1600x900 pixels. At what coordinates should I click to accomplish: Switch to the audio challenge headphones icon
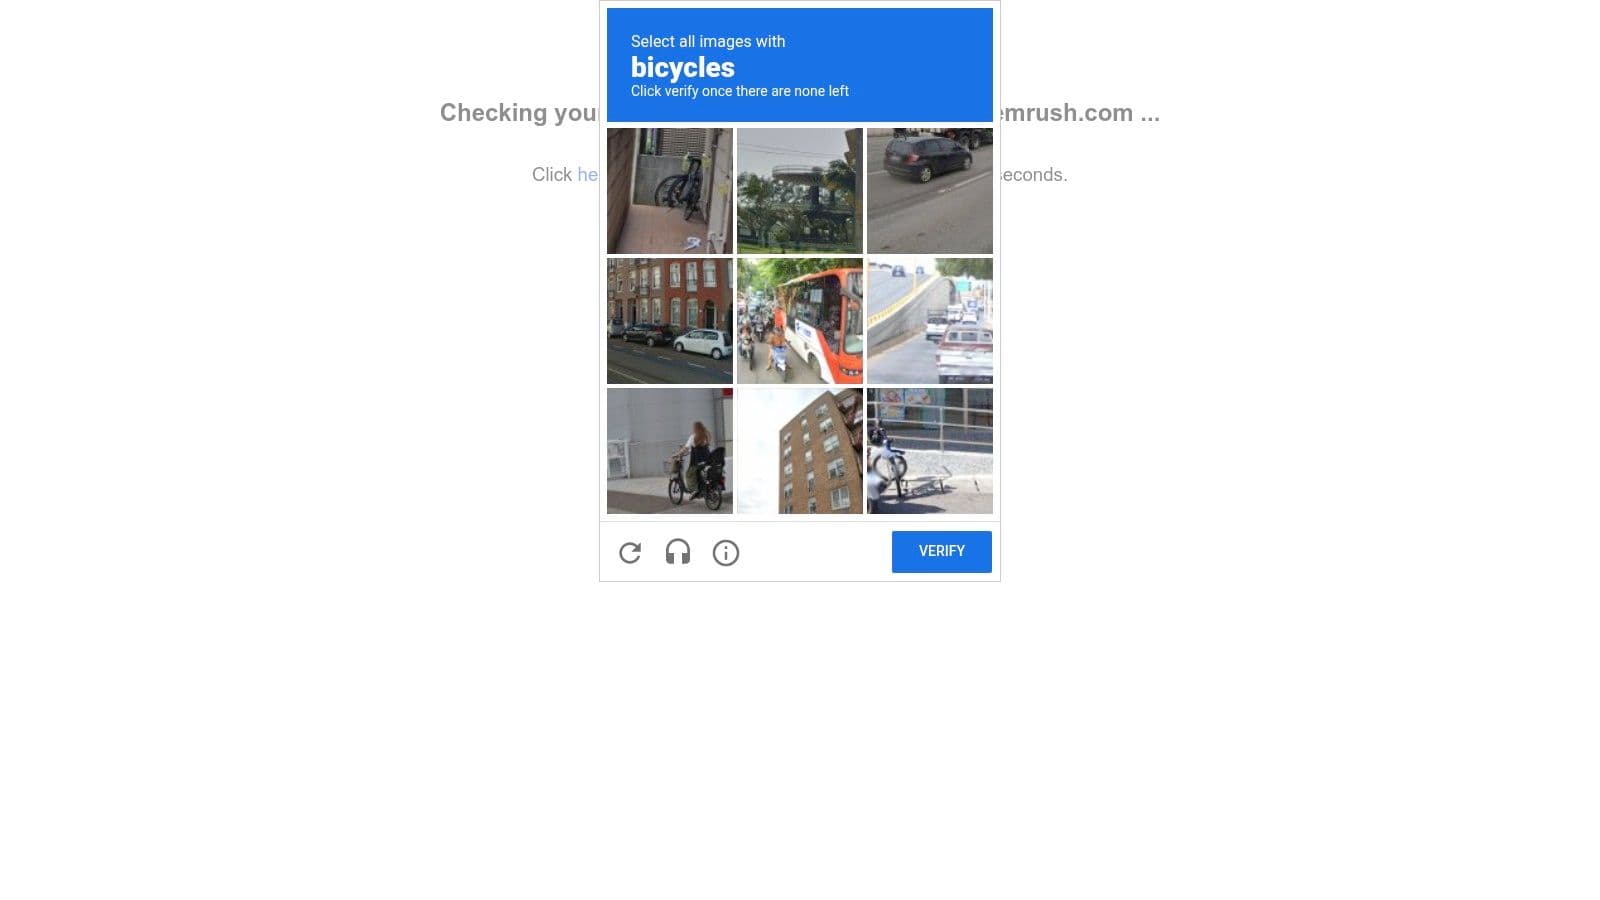[x=678, y=552]
